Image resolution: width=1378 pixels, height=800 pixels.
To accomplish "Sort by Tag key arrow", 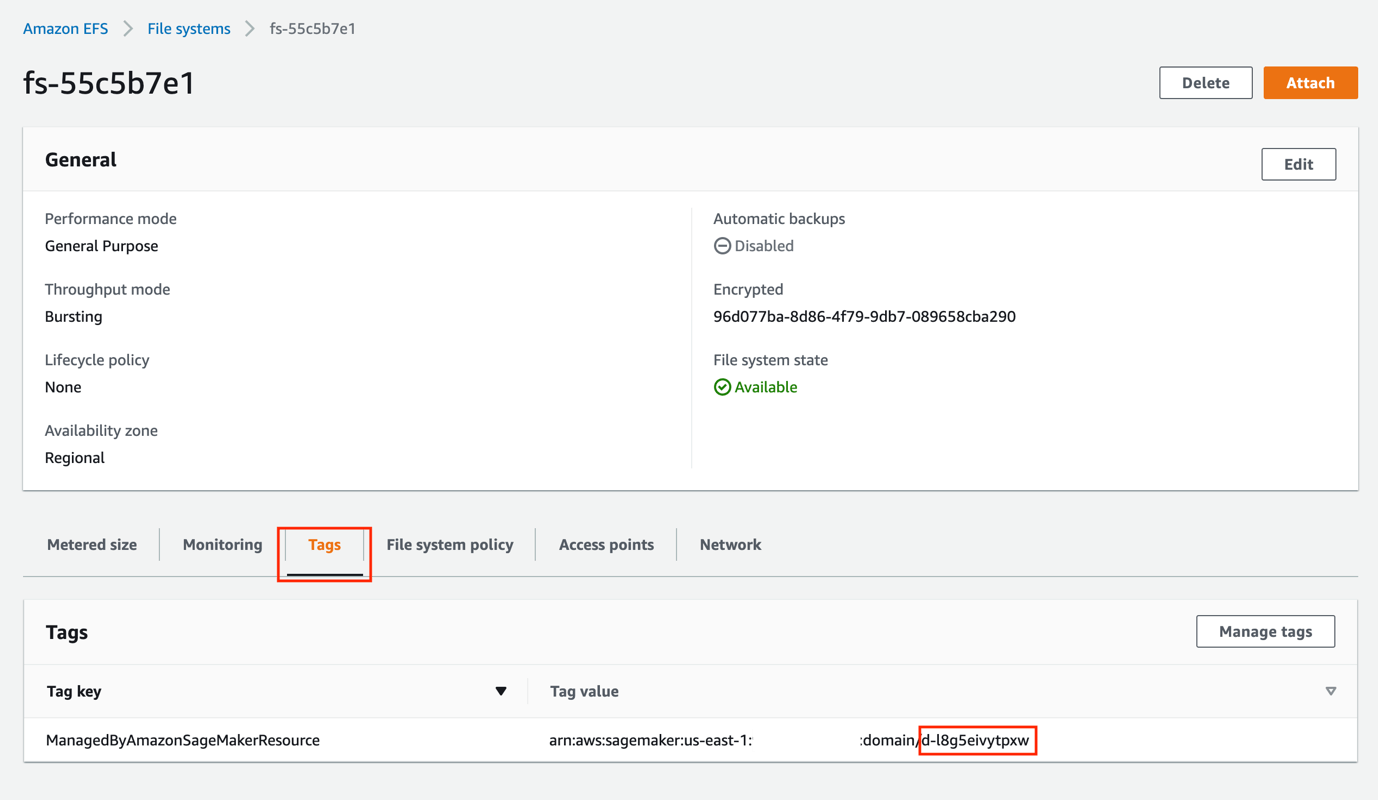I will click(501, 691).
